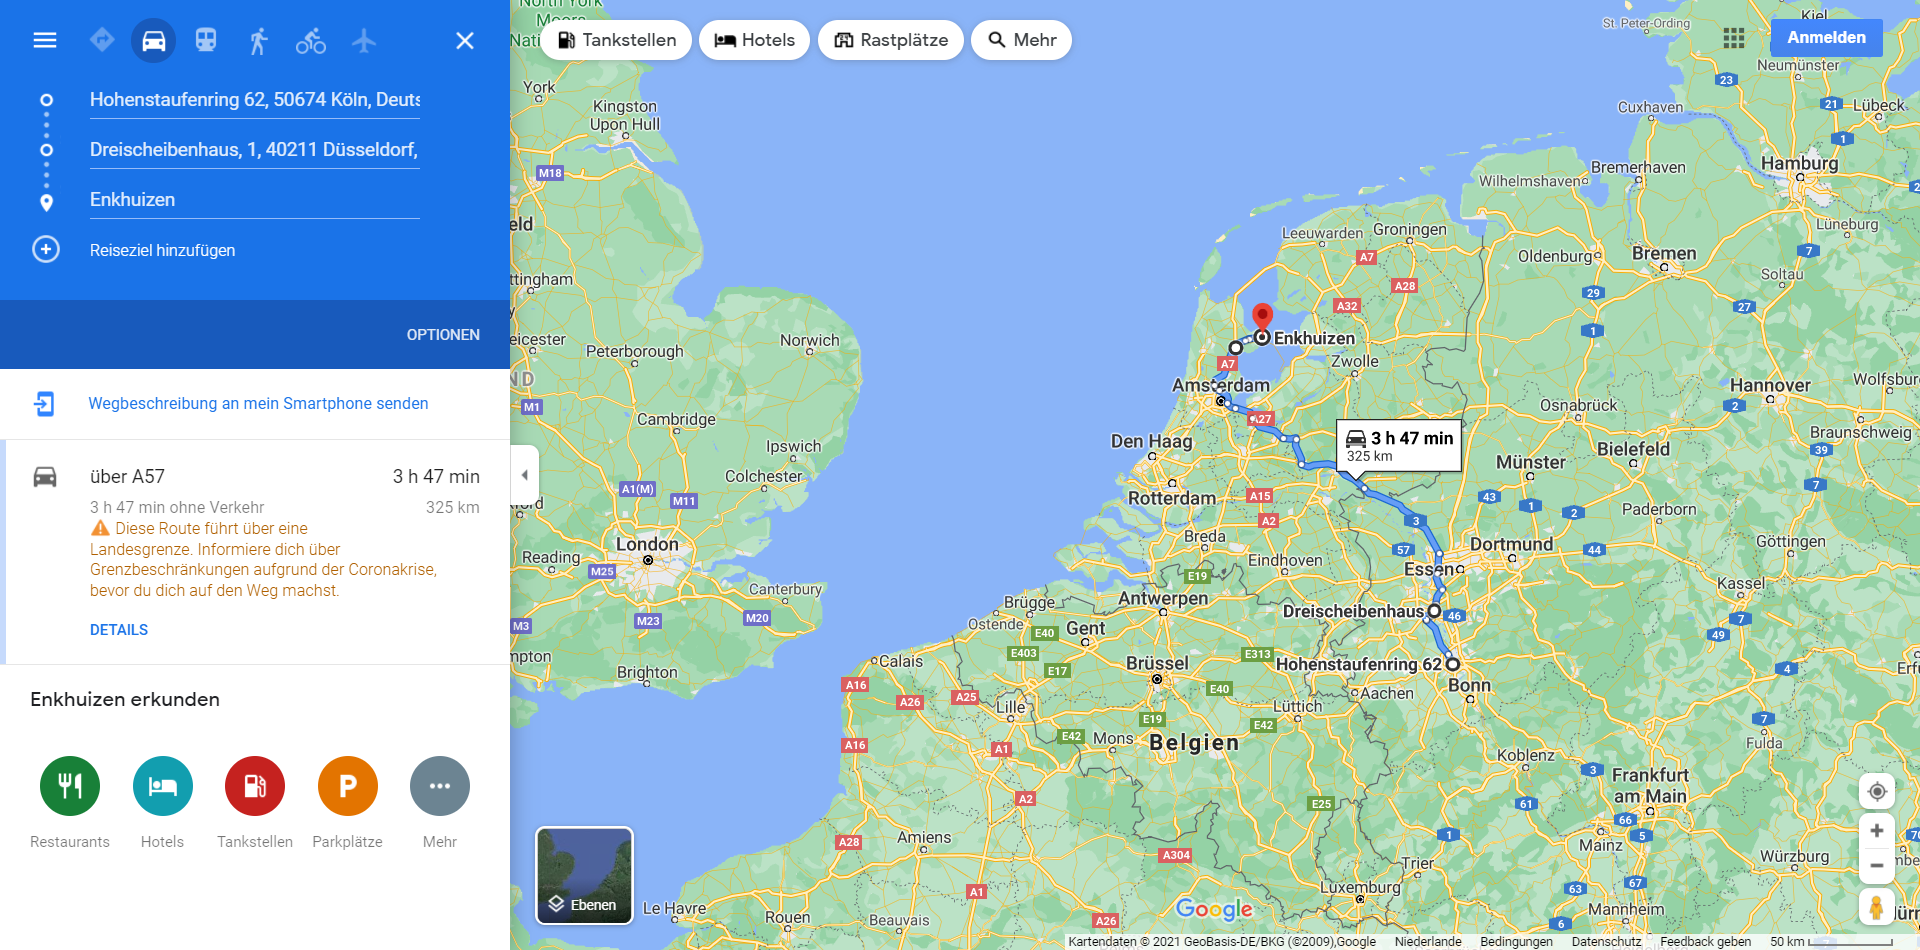
Task: Open Datenschutz link in footer
Action: click(x=1607, y=942)
